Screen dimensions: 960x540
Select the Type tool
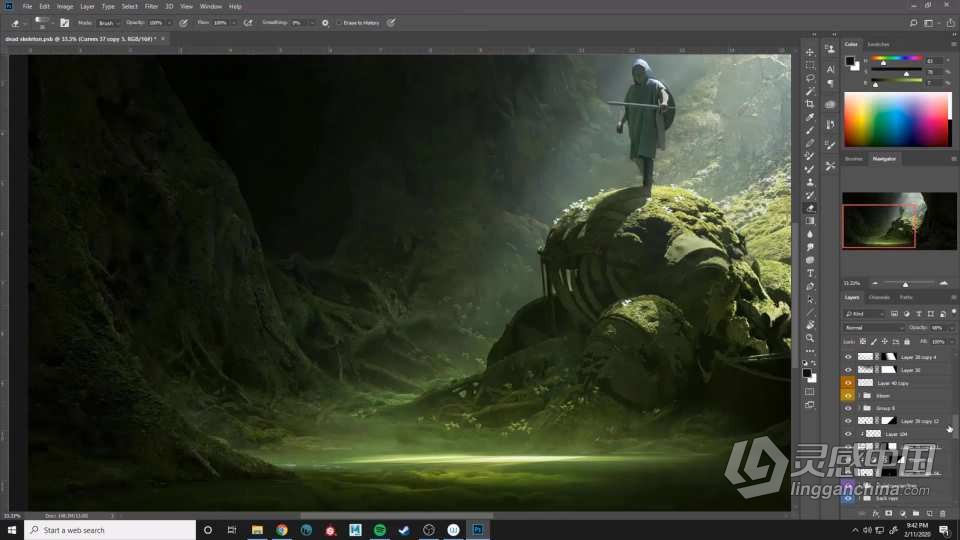click(810, 273)
